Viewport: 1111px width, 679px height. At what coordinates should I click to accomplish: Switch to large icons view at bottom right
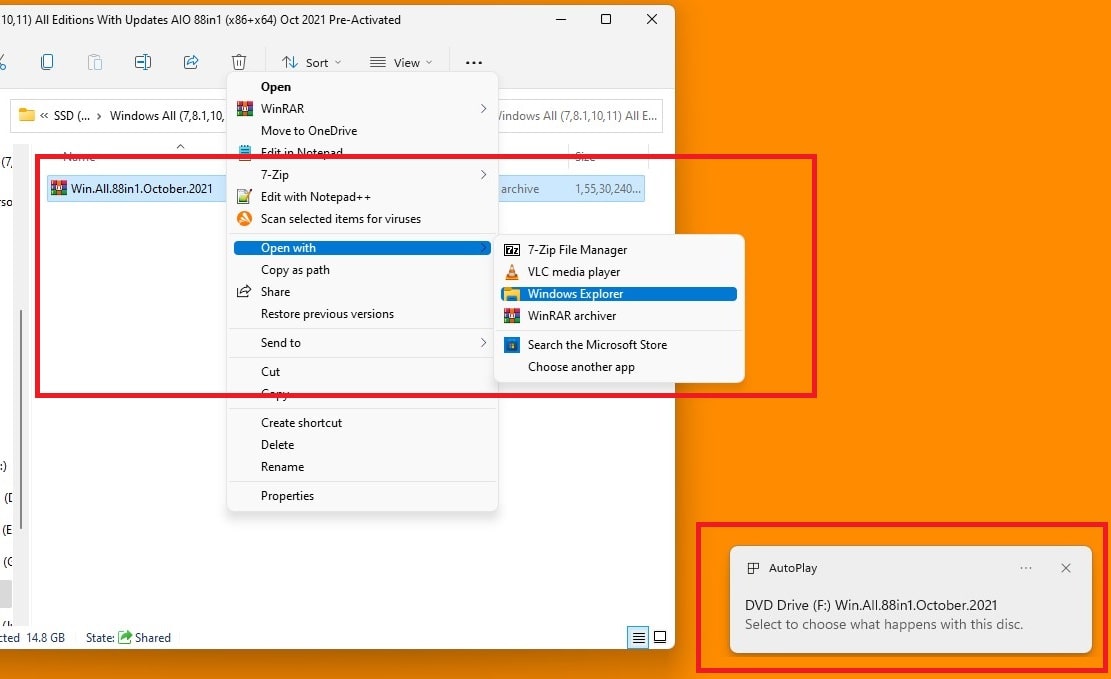pos(660,637)
